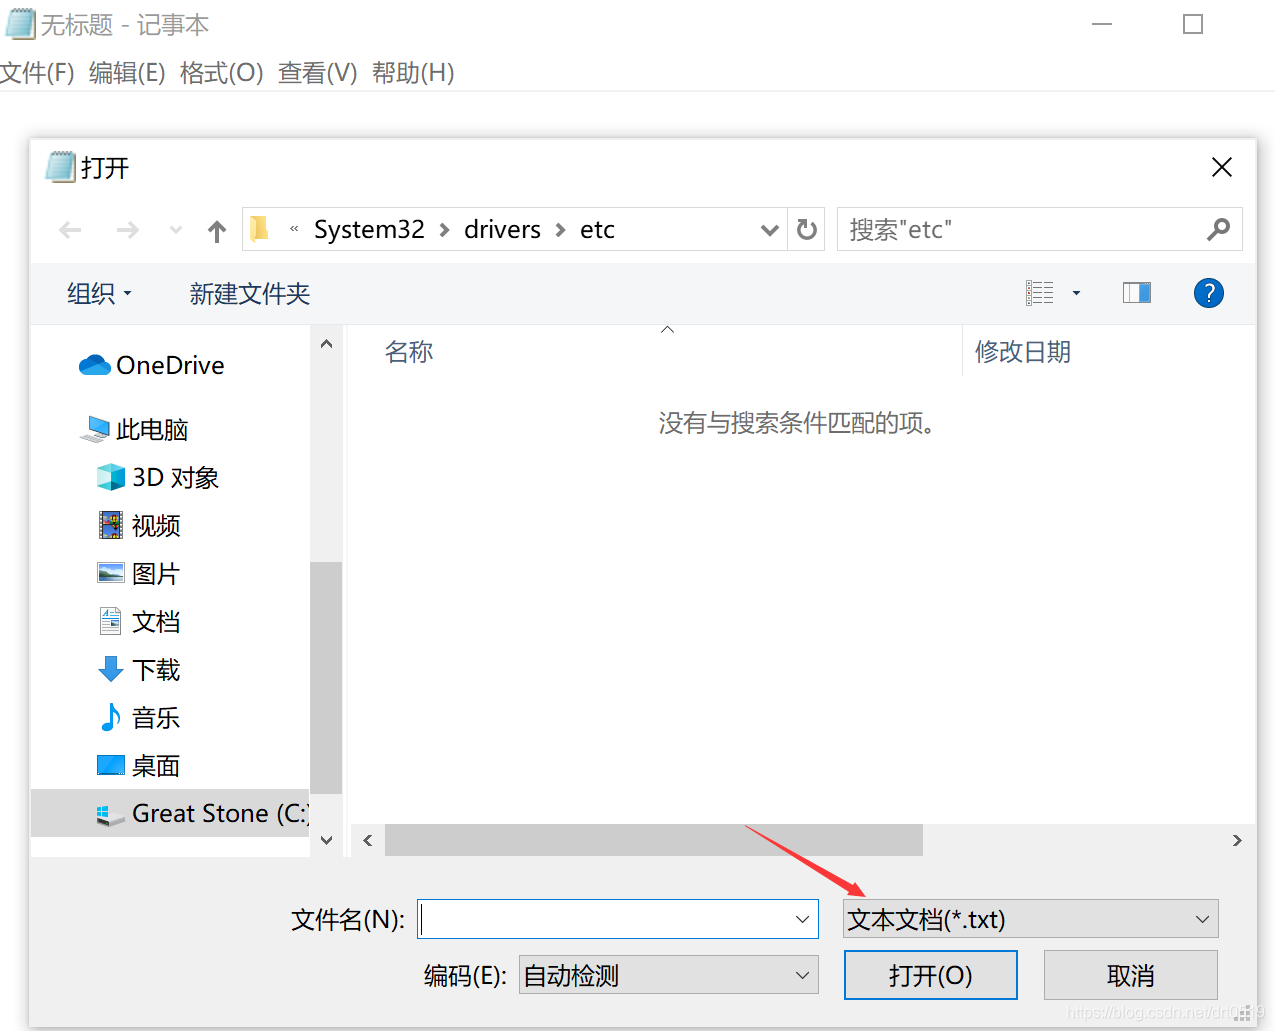
Task: Click the horizontal scrollbar thumb
Action: point(654,840)
